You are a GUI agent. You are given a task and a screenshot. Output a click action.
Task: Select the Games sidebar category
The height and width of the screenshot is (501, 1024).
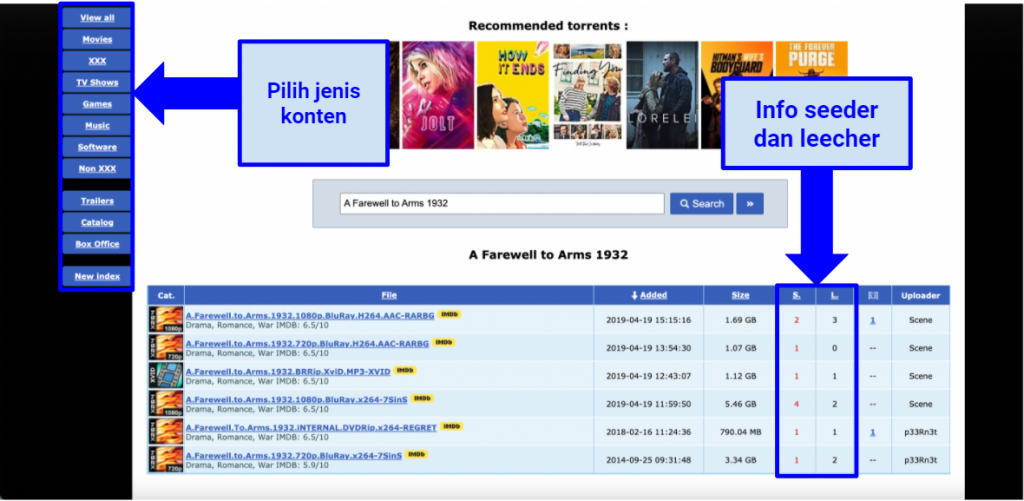tap(97, 104)
